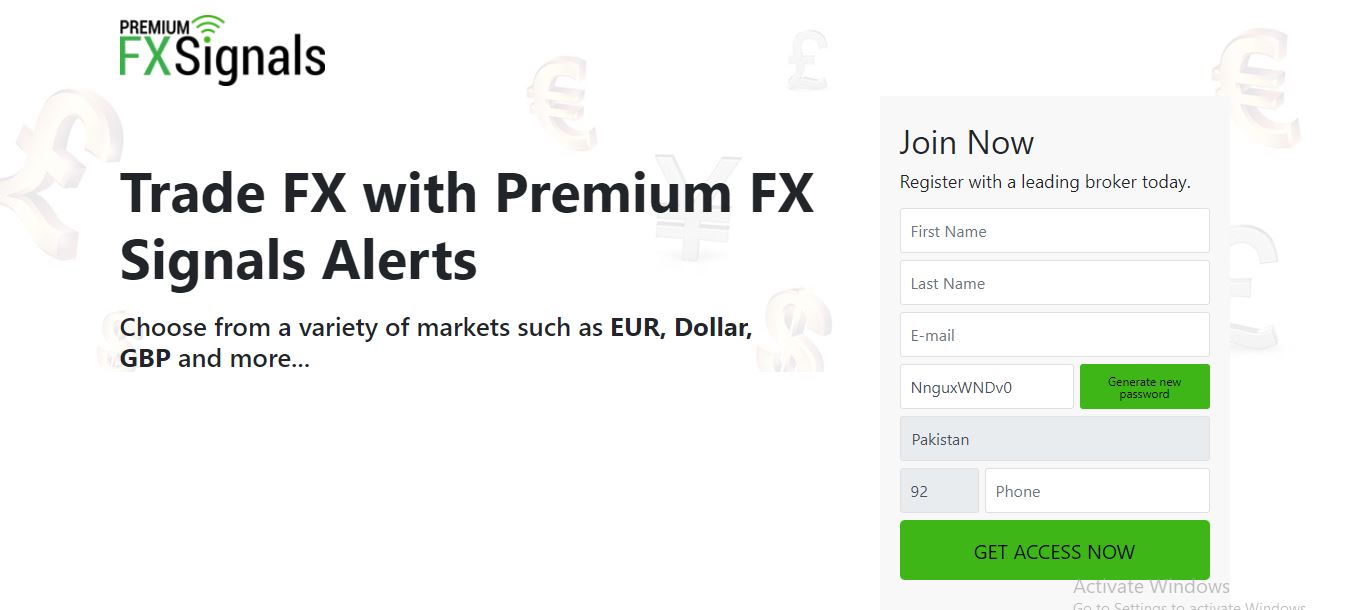Click the faded euro symbol near the page center
The image size is (1349, 610).
[562, 100]
